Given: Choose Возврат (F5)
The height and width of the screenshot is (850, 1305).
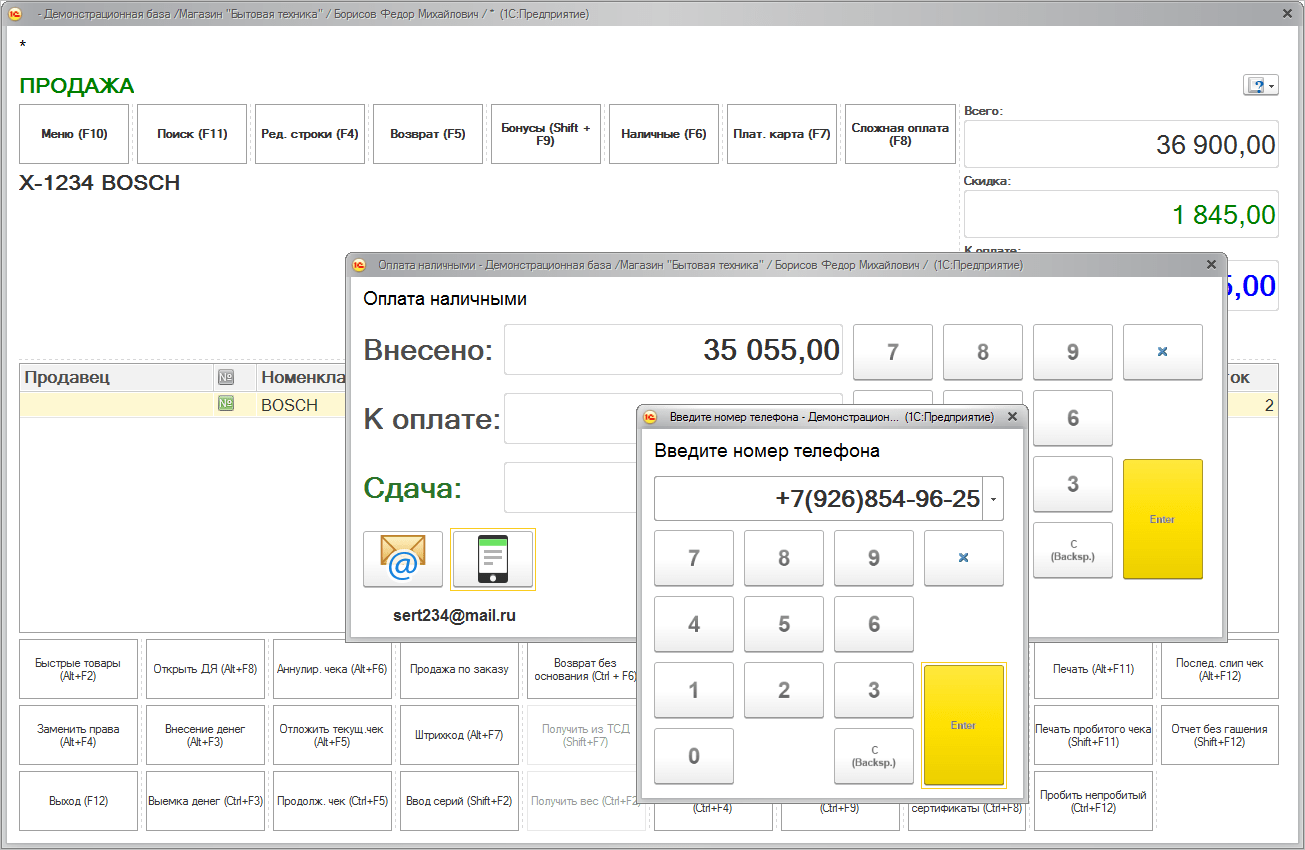Looking at the screenshot, I should click(x=428, y=134).
